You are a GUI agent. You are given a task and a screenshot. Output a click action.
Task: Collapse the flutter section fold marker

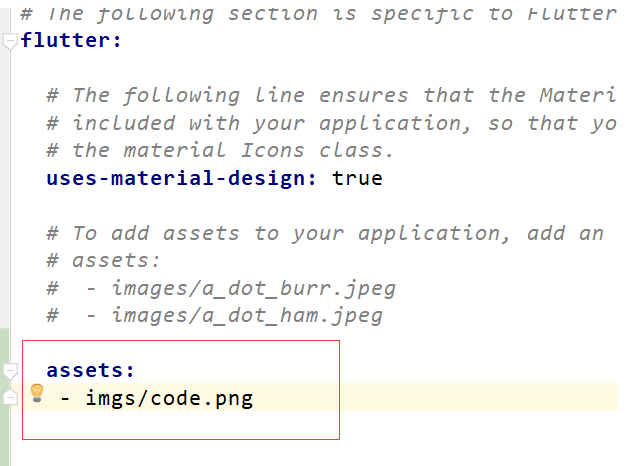[9, 42]
